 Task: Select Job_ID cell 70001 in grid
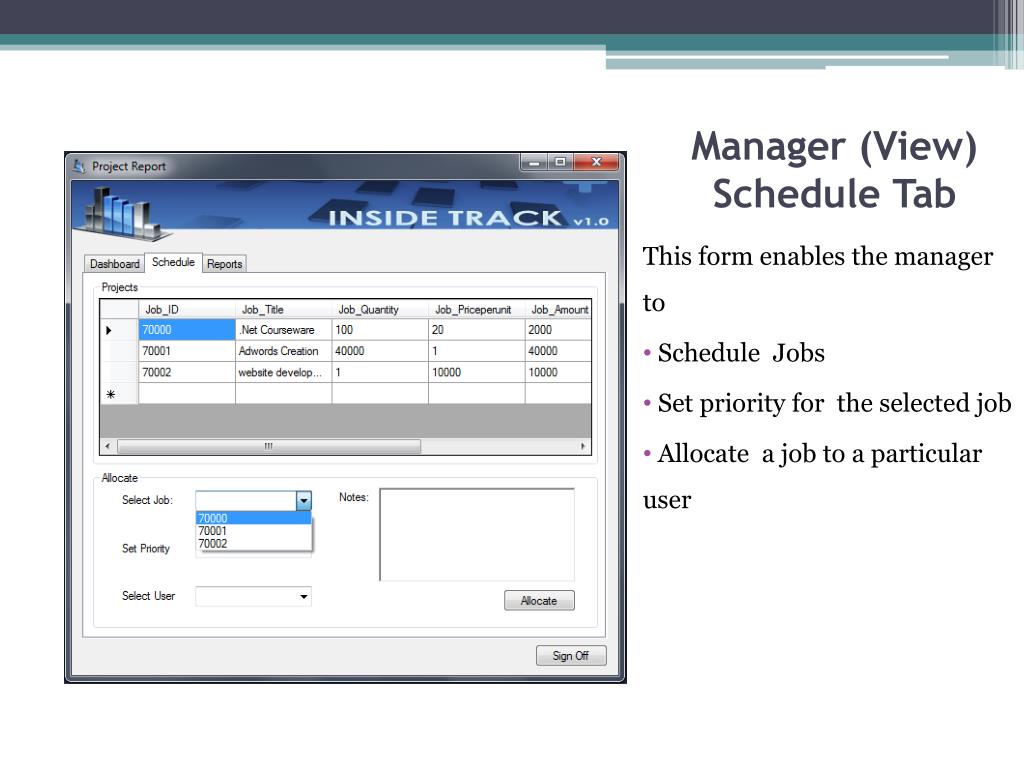(x=187, y=351)
